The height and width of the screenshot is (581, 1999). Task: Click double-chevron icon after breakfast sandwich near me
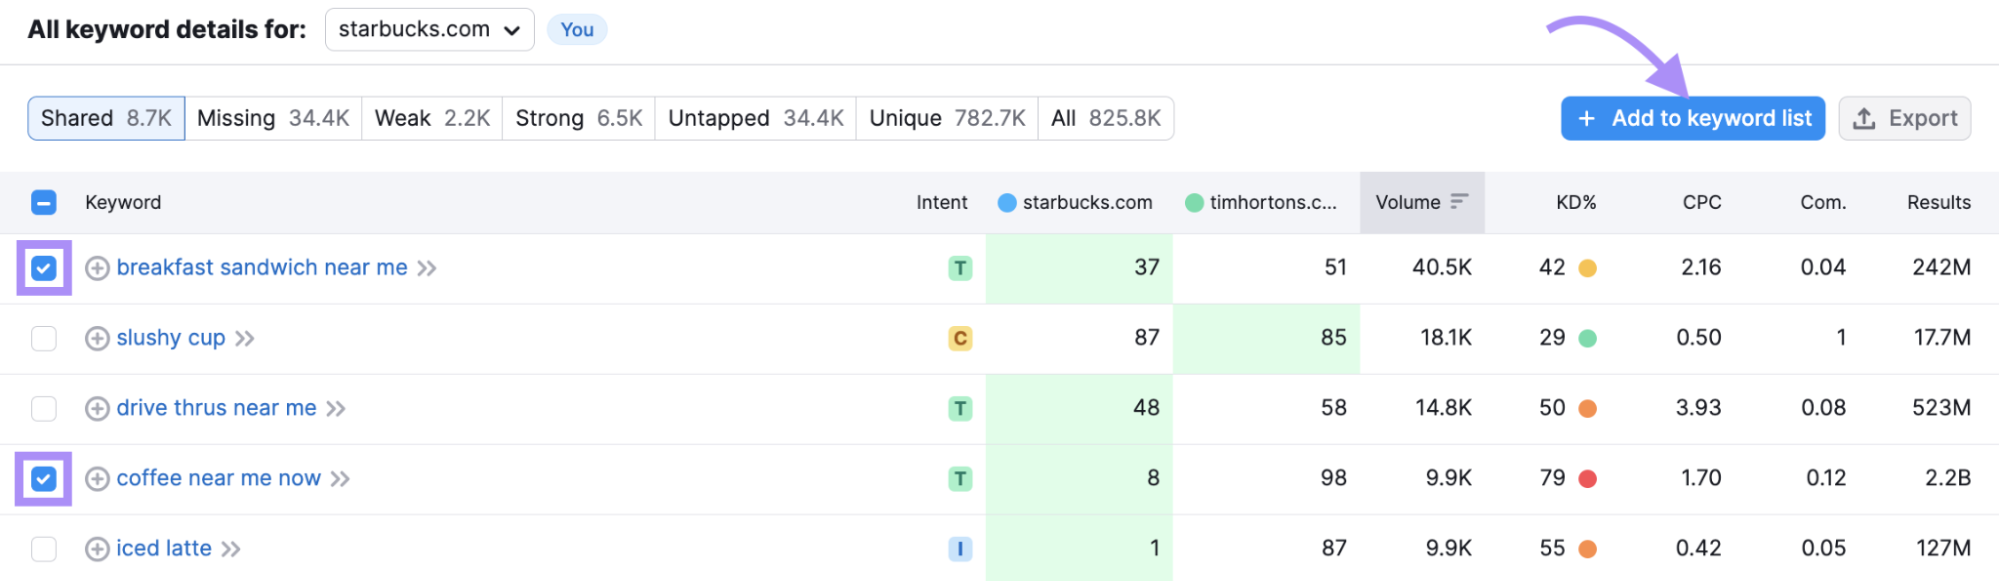(427, 268)
